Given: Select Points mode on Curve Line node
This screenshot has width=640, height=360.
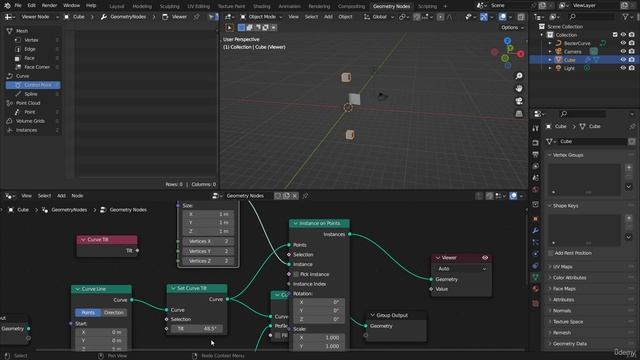Looking at the screenshot, I should 88,312.
